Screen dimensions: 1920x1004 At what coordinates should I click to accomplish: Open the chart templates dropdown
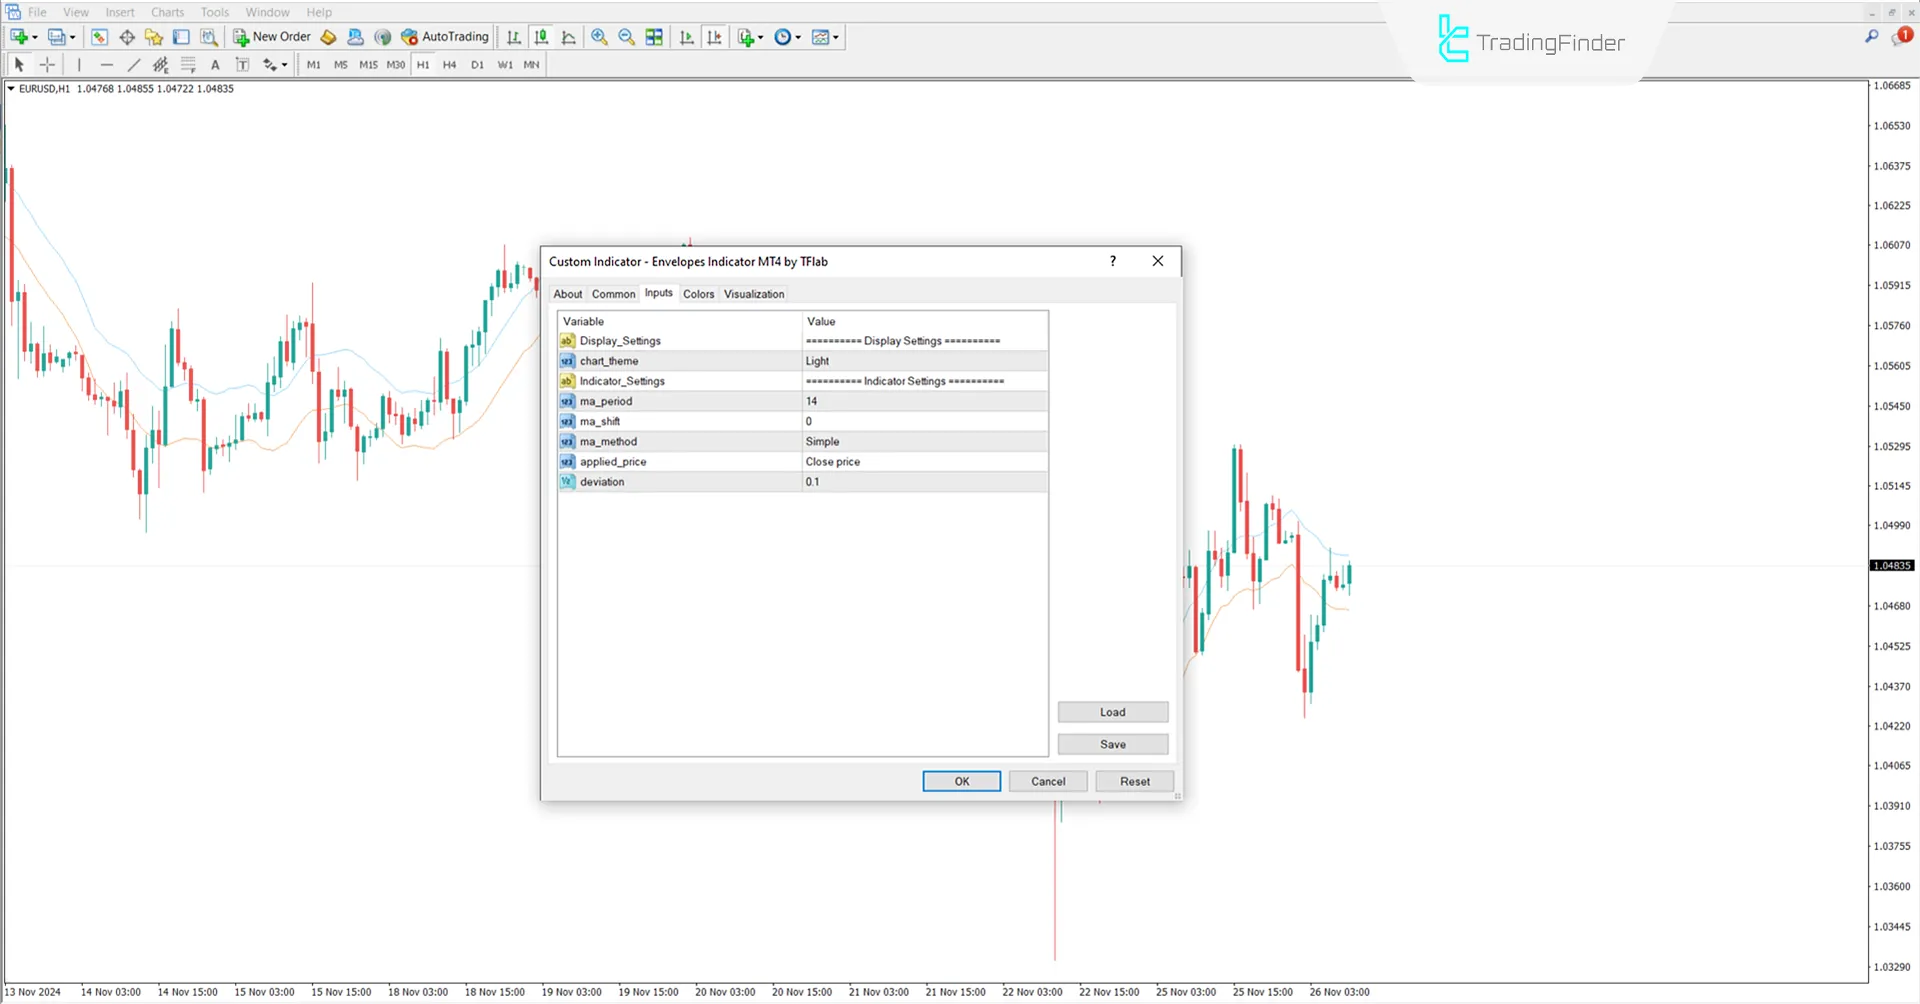tap(834, 37)
